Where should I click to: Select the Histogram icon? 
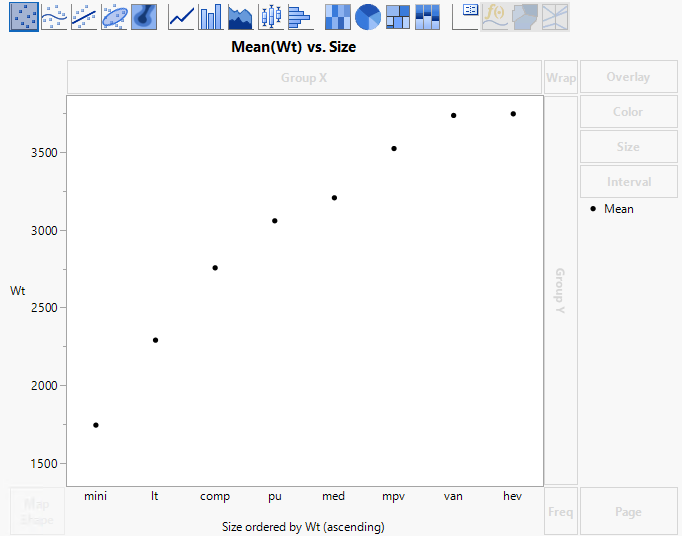click(x=301, y=17)
